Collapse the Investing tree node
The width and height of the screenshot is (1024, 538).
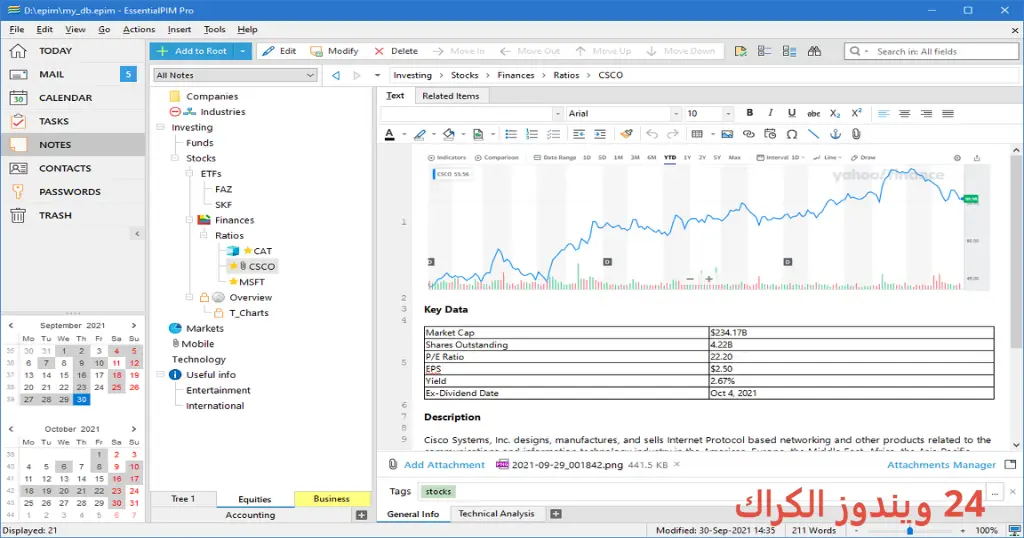(160, 127)
